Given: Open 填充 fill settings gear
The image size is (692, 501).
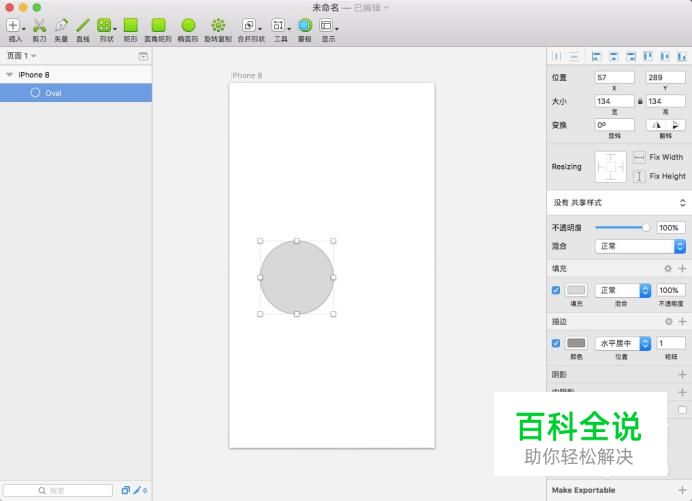Looking at the screenshot, I should tap(668, 268).
